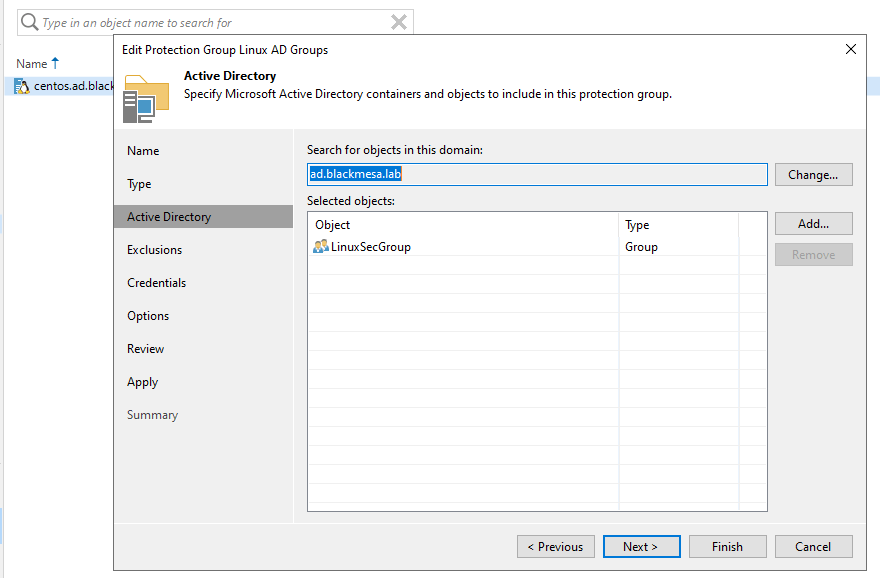Advance the wizard with Next
This screenshot has height=578, width=880.
pyautogui.click(x=641, y=546)
